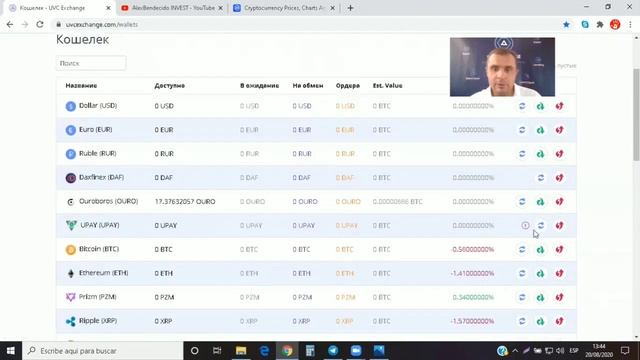Click the green deposit icon in Ethereum (ETH) row
Image resolution: width=640 pixels, height=360 pixels.
(x=540, y=273)
